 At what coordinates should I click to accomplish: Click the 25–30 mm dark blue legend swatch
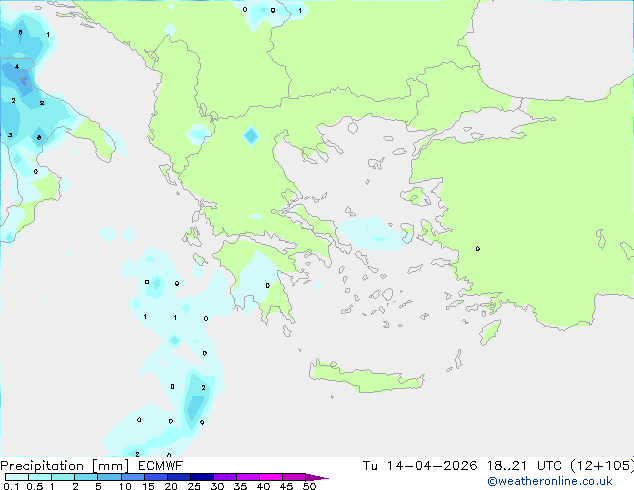pos(202,477)
